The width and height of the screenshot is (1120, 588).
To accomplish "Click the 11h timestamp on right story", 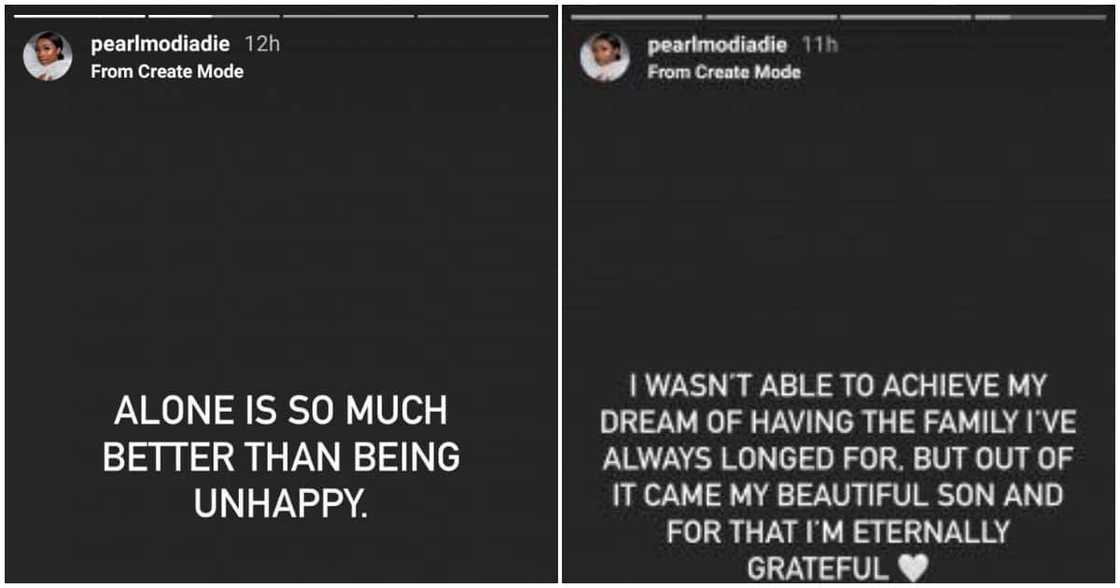I will pyautogui.click(x=820, y=46).
